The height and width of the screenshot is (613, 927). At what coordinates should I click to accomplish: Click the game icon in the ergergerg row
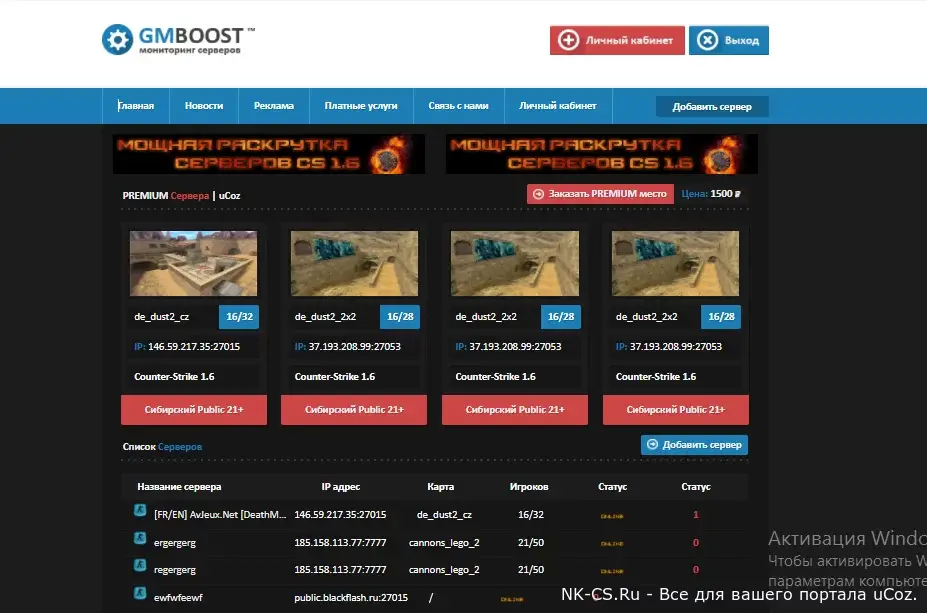pyautogui.click(x=140, y=538)
